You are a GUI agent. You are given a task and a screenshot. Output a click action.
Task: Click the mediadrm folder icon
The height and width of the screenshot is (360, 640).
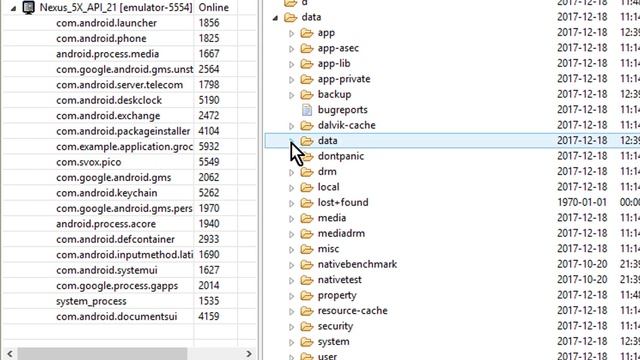[x=307, y=234]
